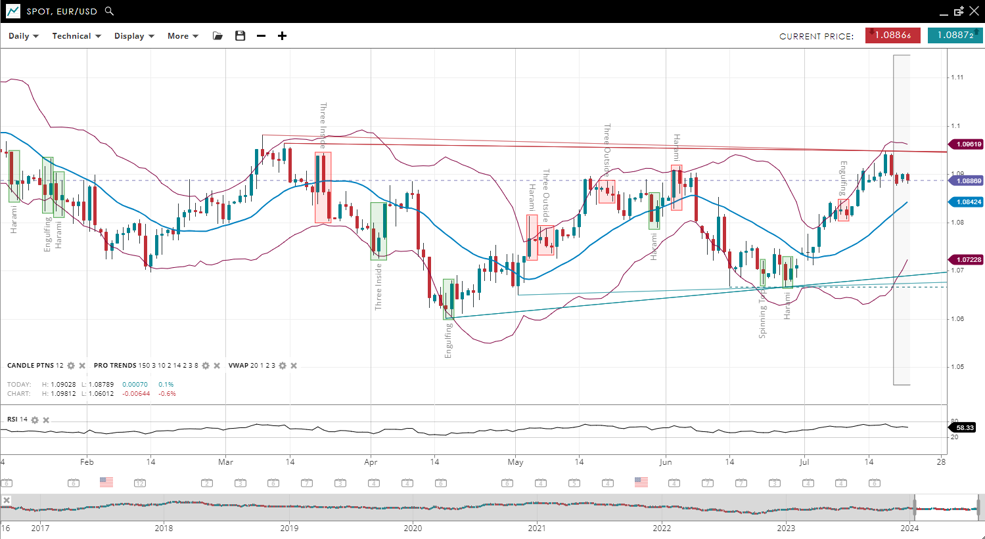Screen dimensions: 985x539
Task: Zoom out using the minus icon
Action: point(261,36)
